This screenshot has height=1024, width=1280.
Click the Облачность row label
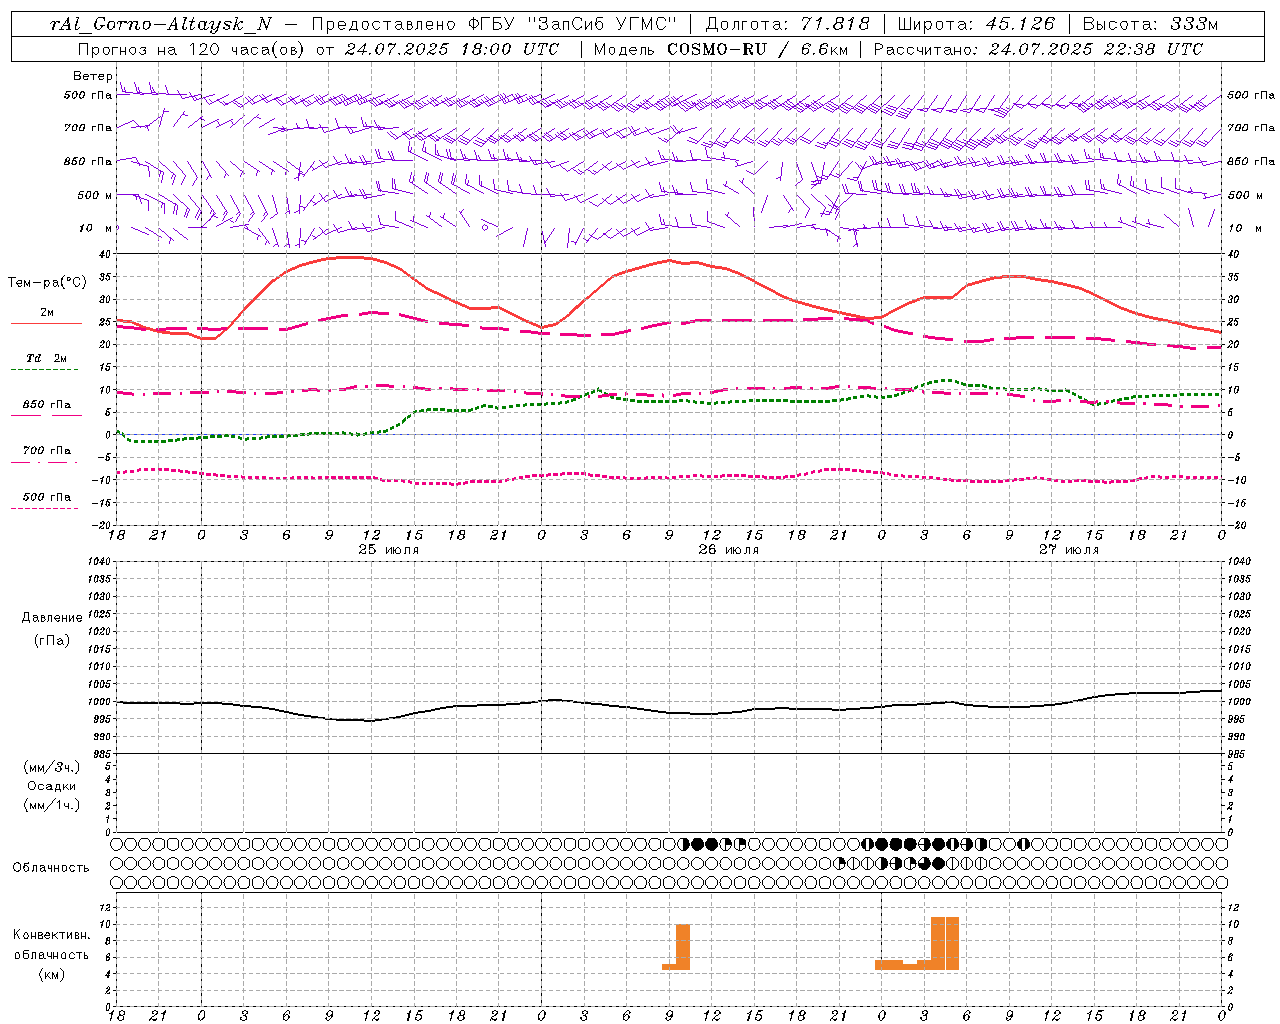(51, 868)
